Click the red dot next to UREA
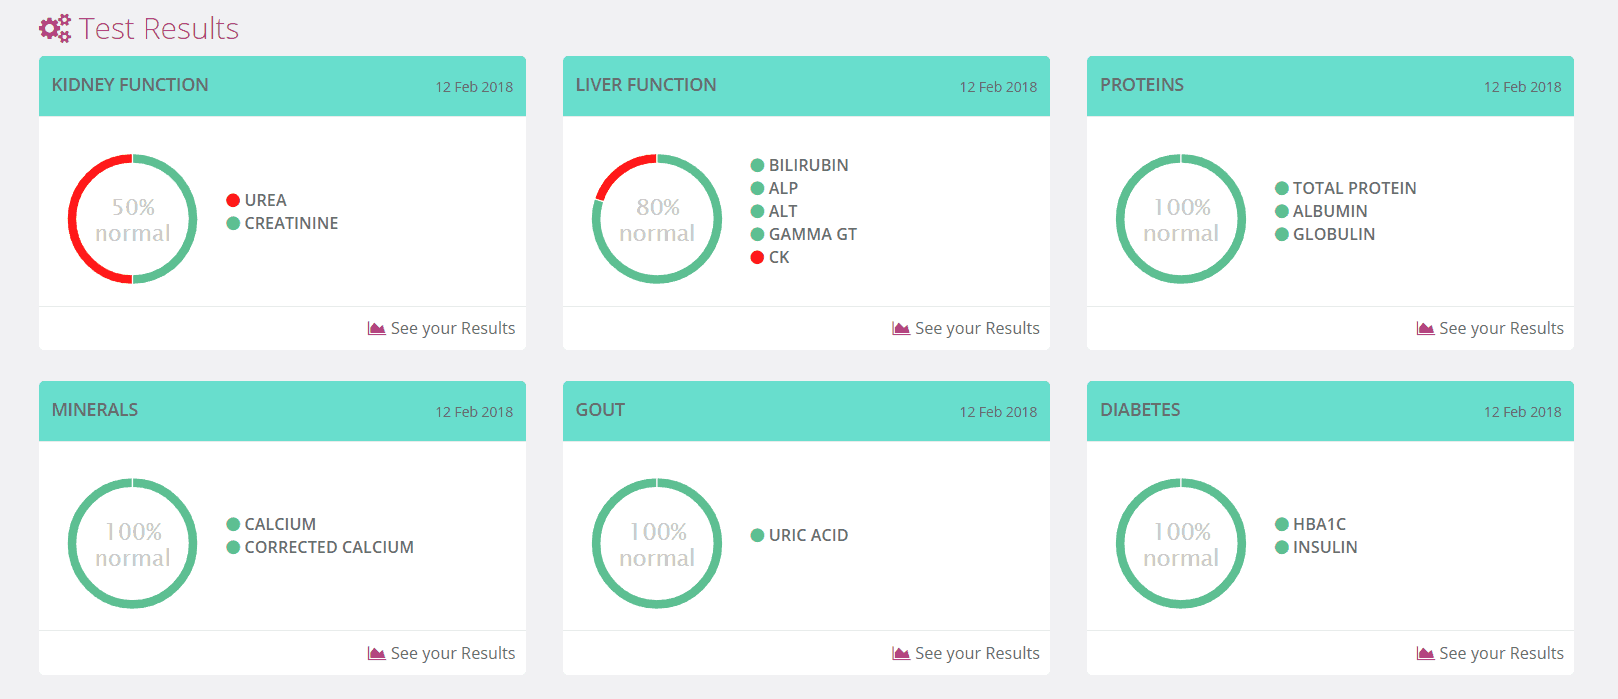 pyautogui.click(x=233, y=201)
